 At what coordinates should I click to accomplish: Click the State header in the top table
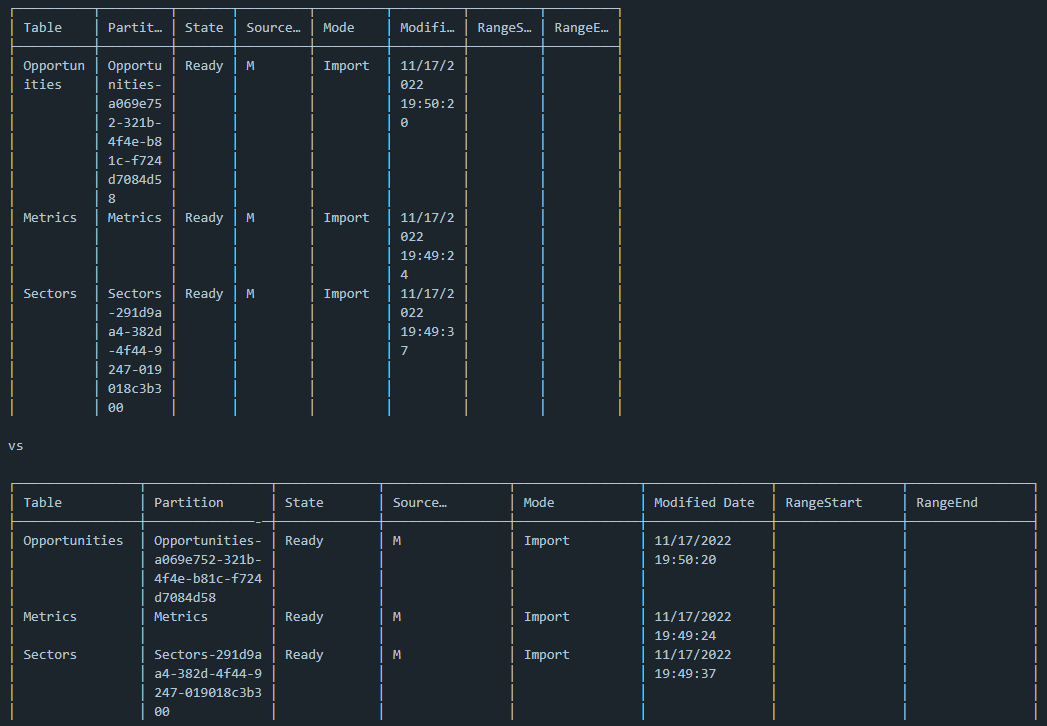pos(204,27)
